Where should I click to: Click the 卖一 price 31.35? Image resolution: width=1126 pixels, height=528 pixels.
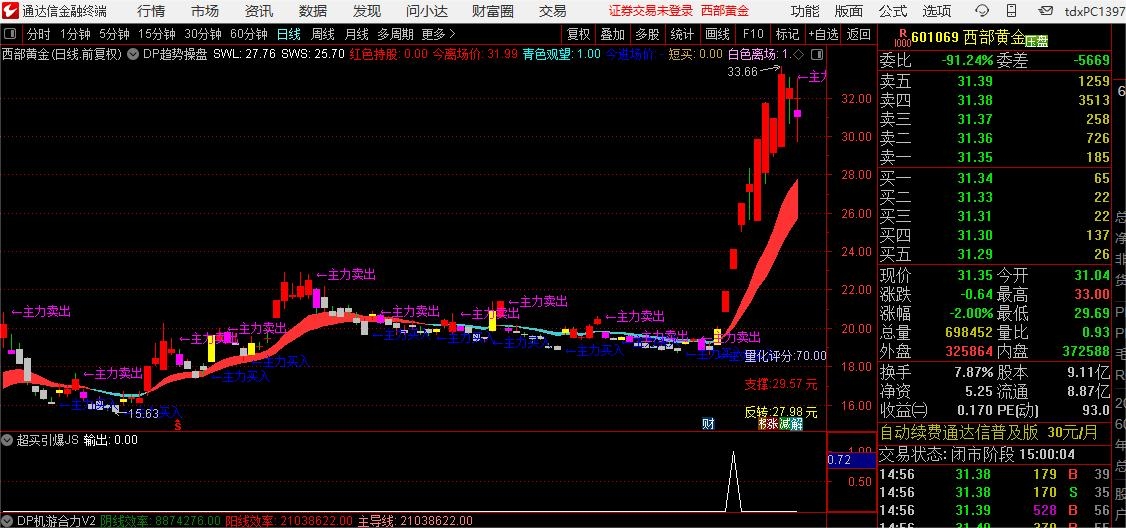(974, 157)
